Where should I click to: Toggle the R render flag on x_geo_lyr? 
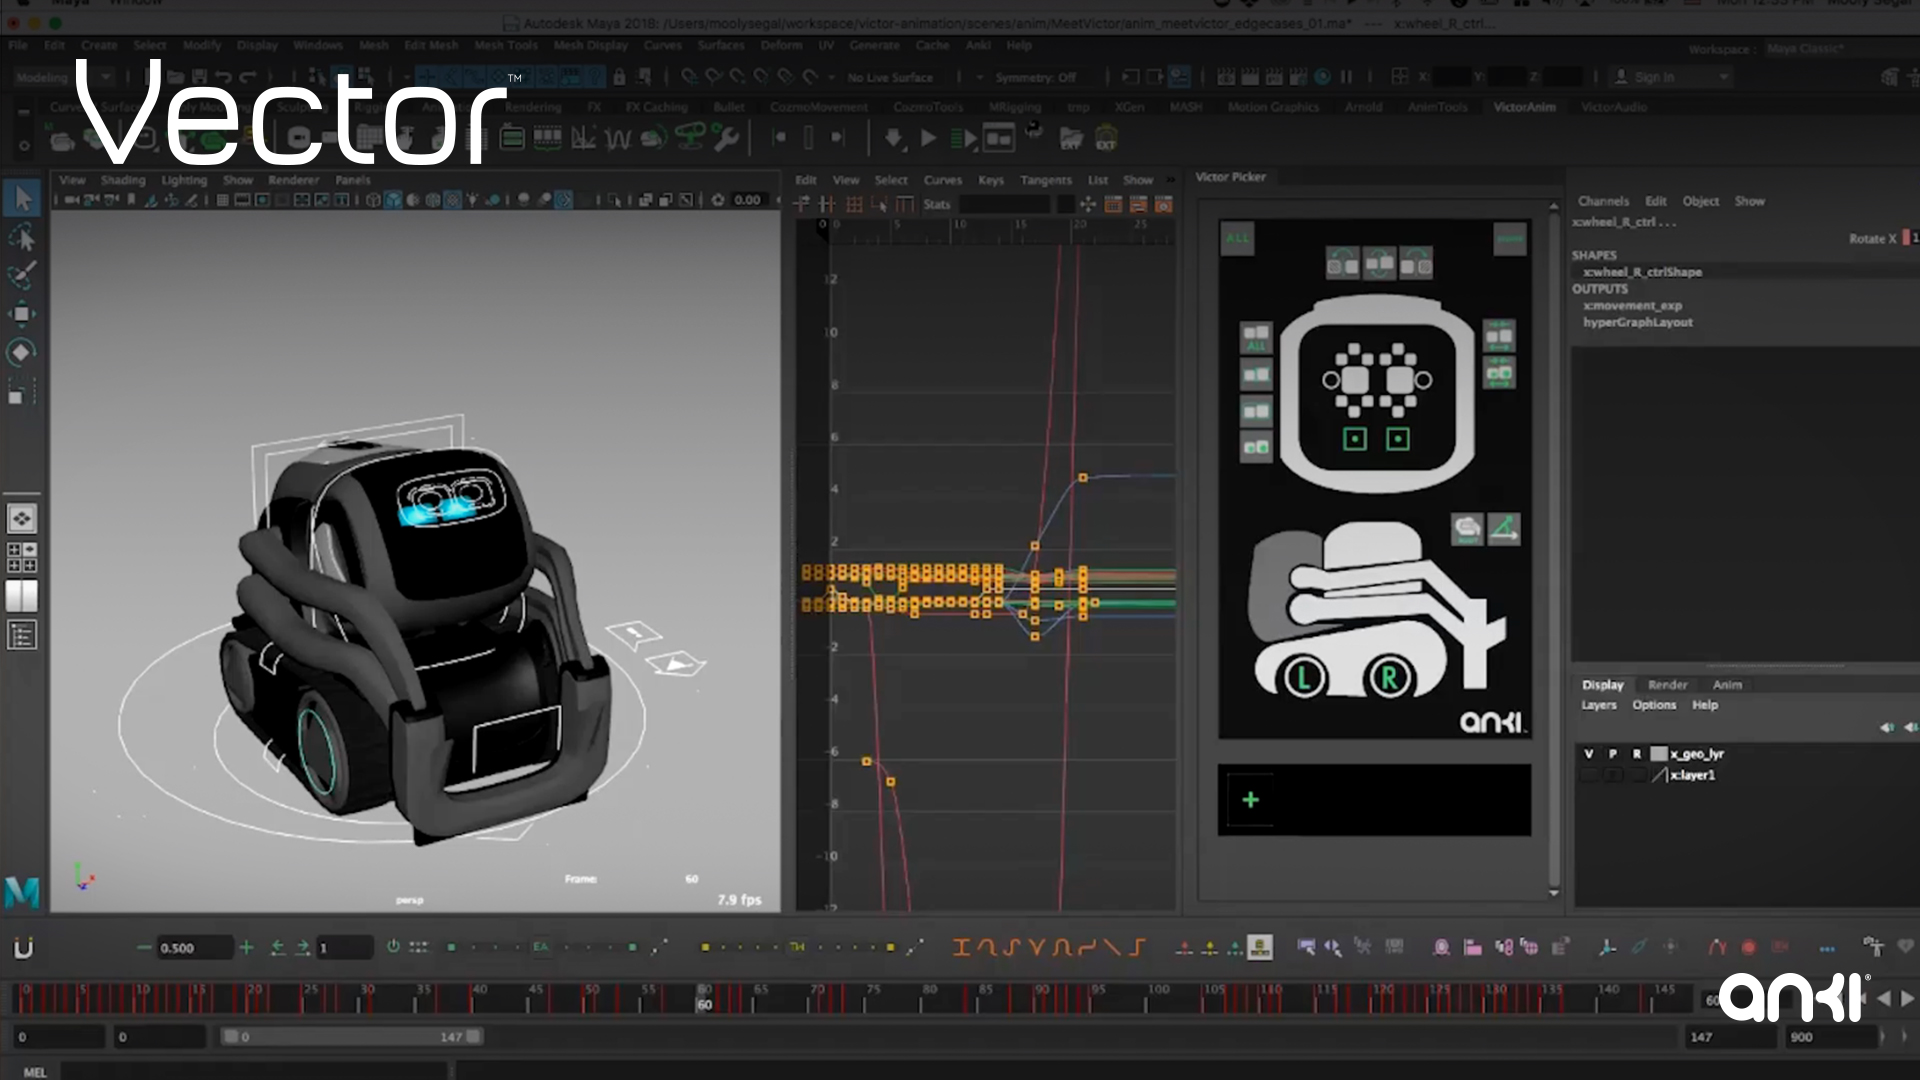coord(1637,753)
